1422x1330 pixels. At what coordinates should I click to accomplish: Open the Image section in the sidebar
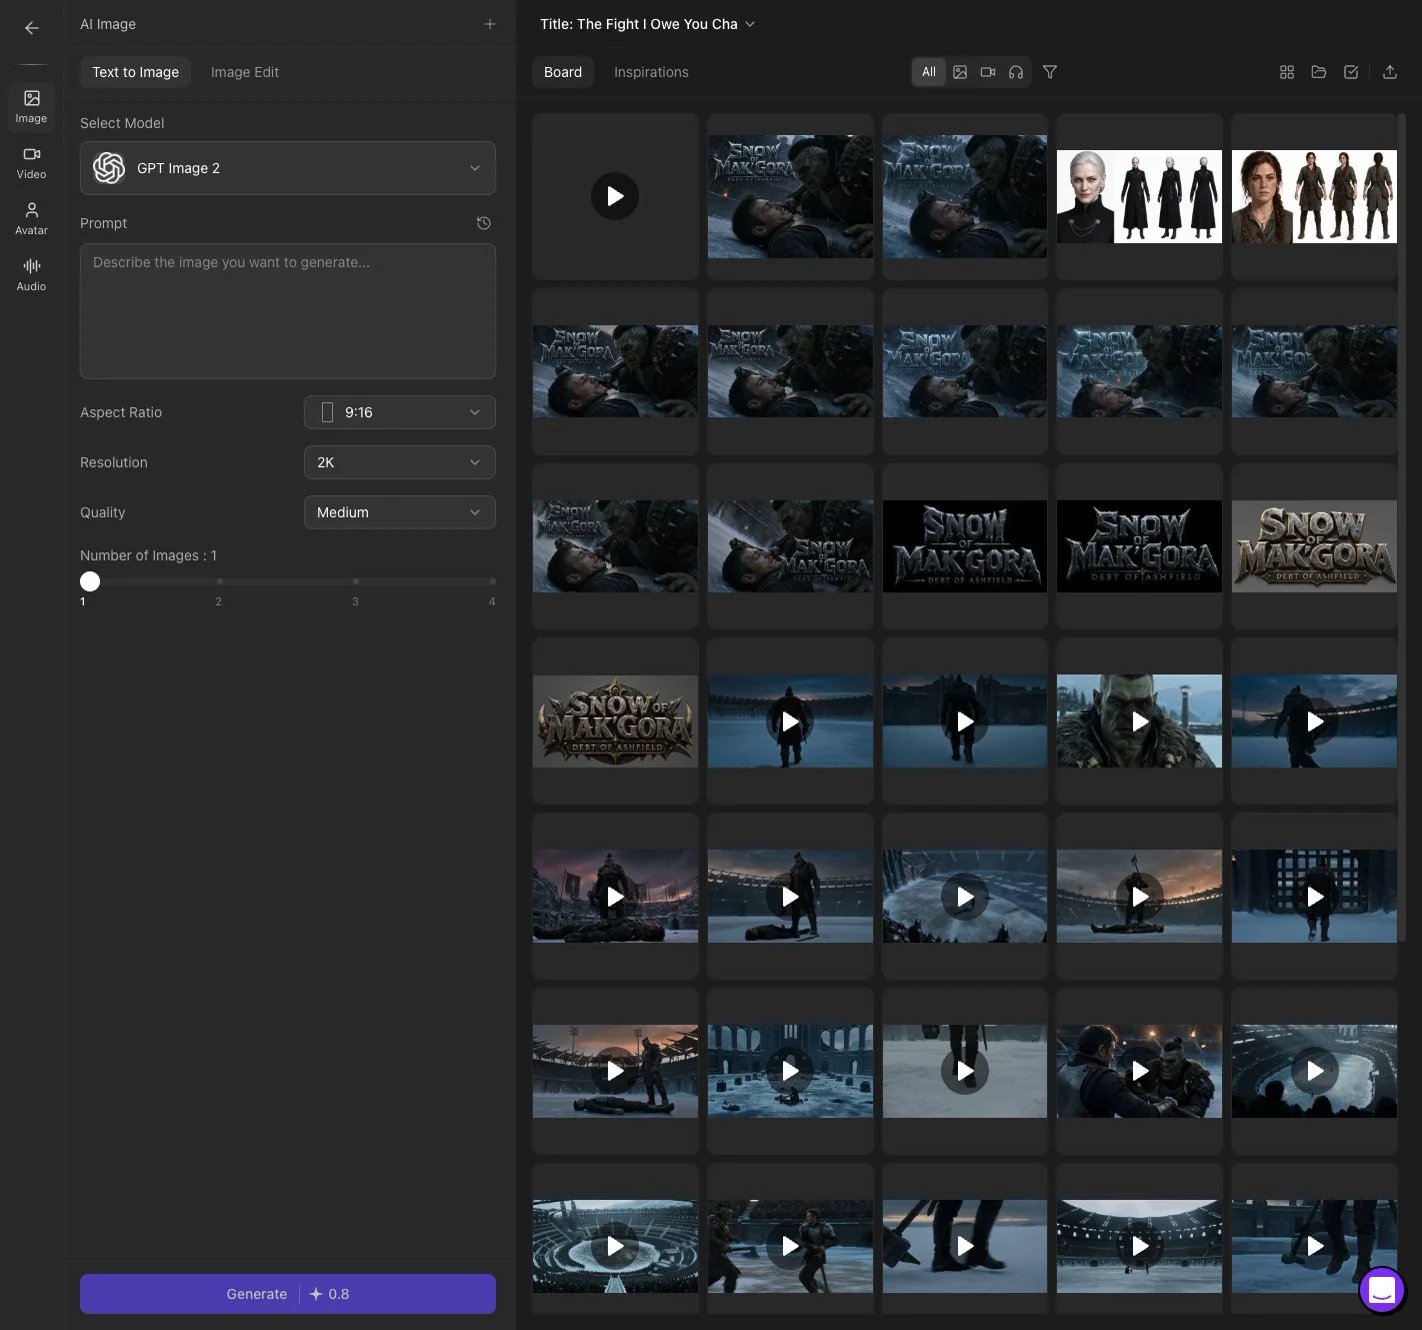coord(31,106)
